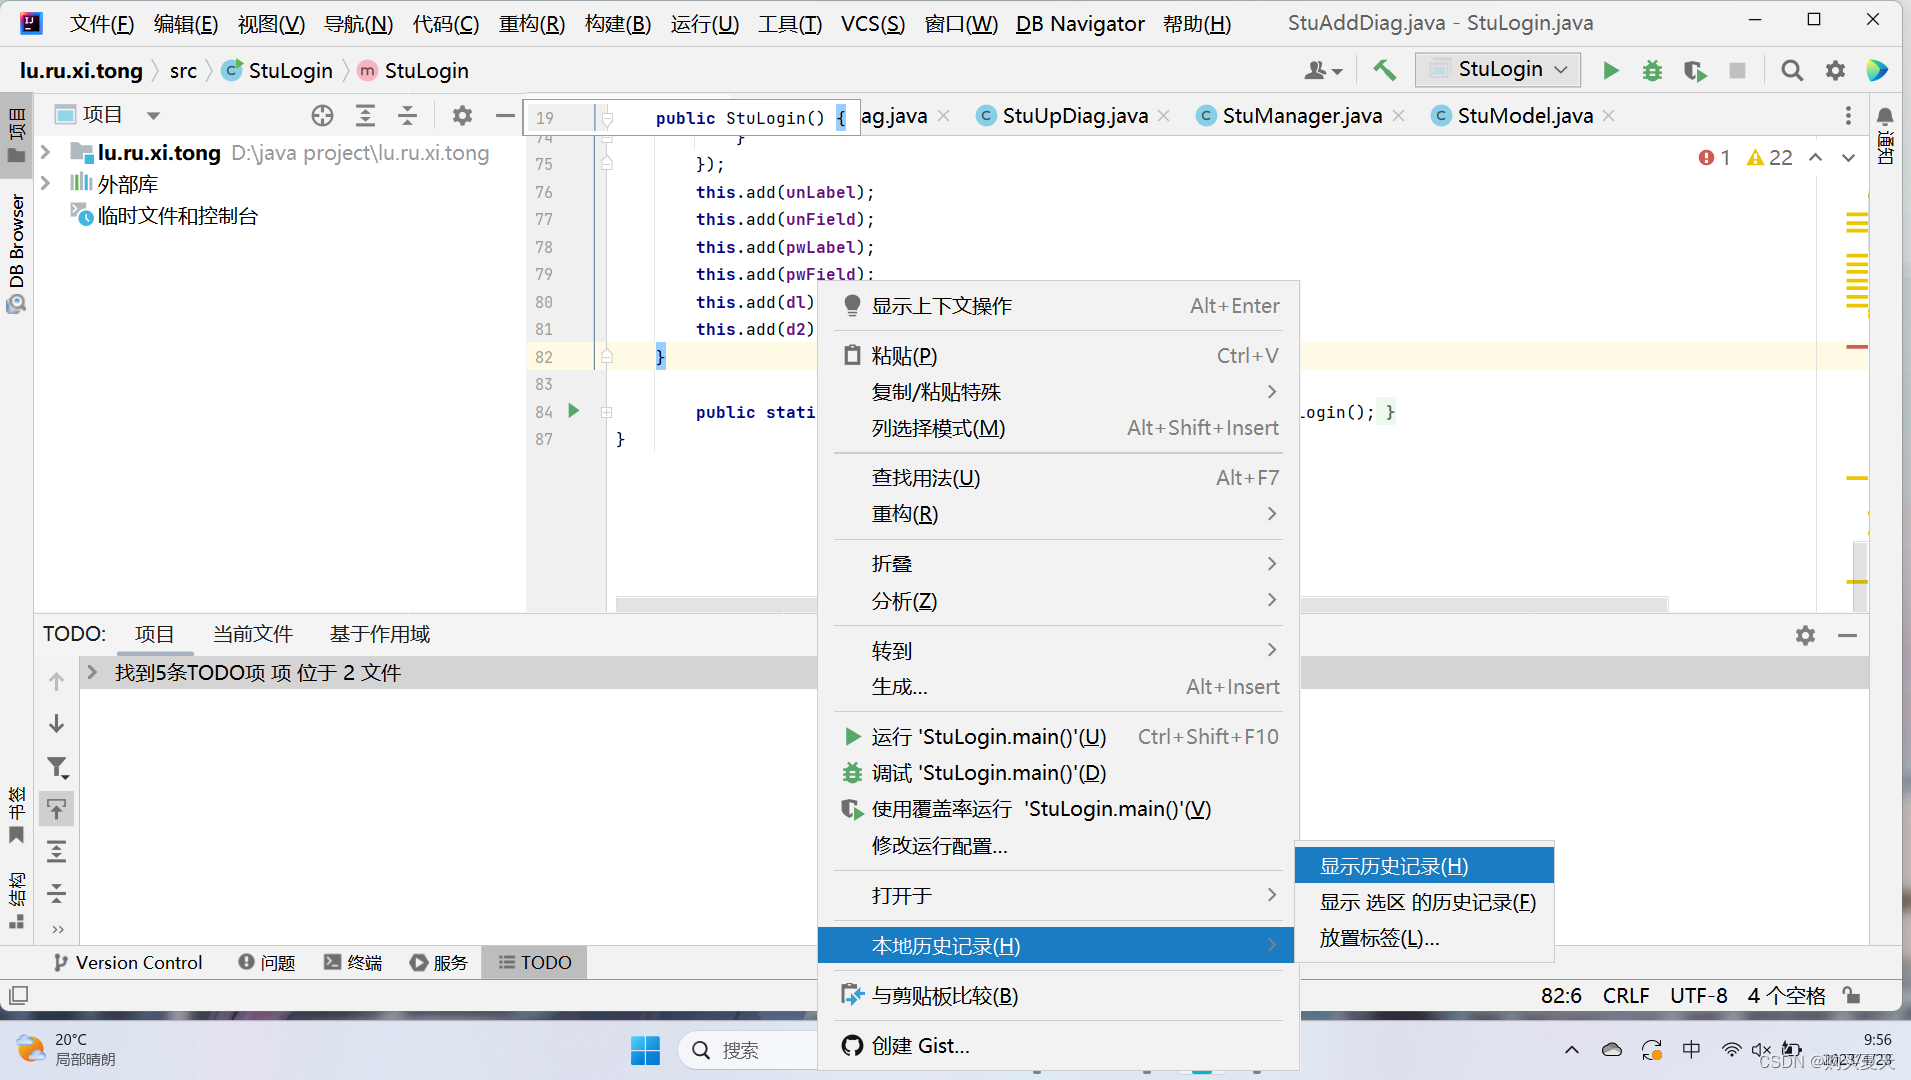Open project panel options gear
The image size is (1911, 1080).
[462, 116]
